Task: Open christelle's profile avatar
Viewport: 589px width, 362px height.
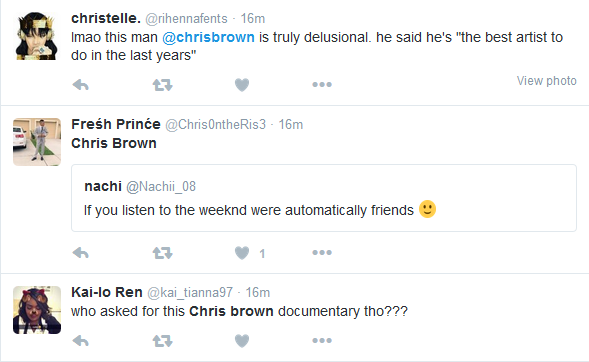Action: (37, 36)
